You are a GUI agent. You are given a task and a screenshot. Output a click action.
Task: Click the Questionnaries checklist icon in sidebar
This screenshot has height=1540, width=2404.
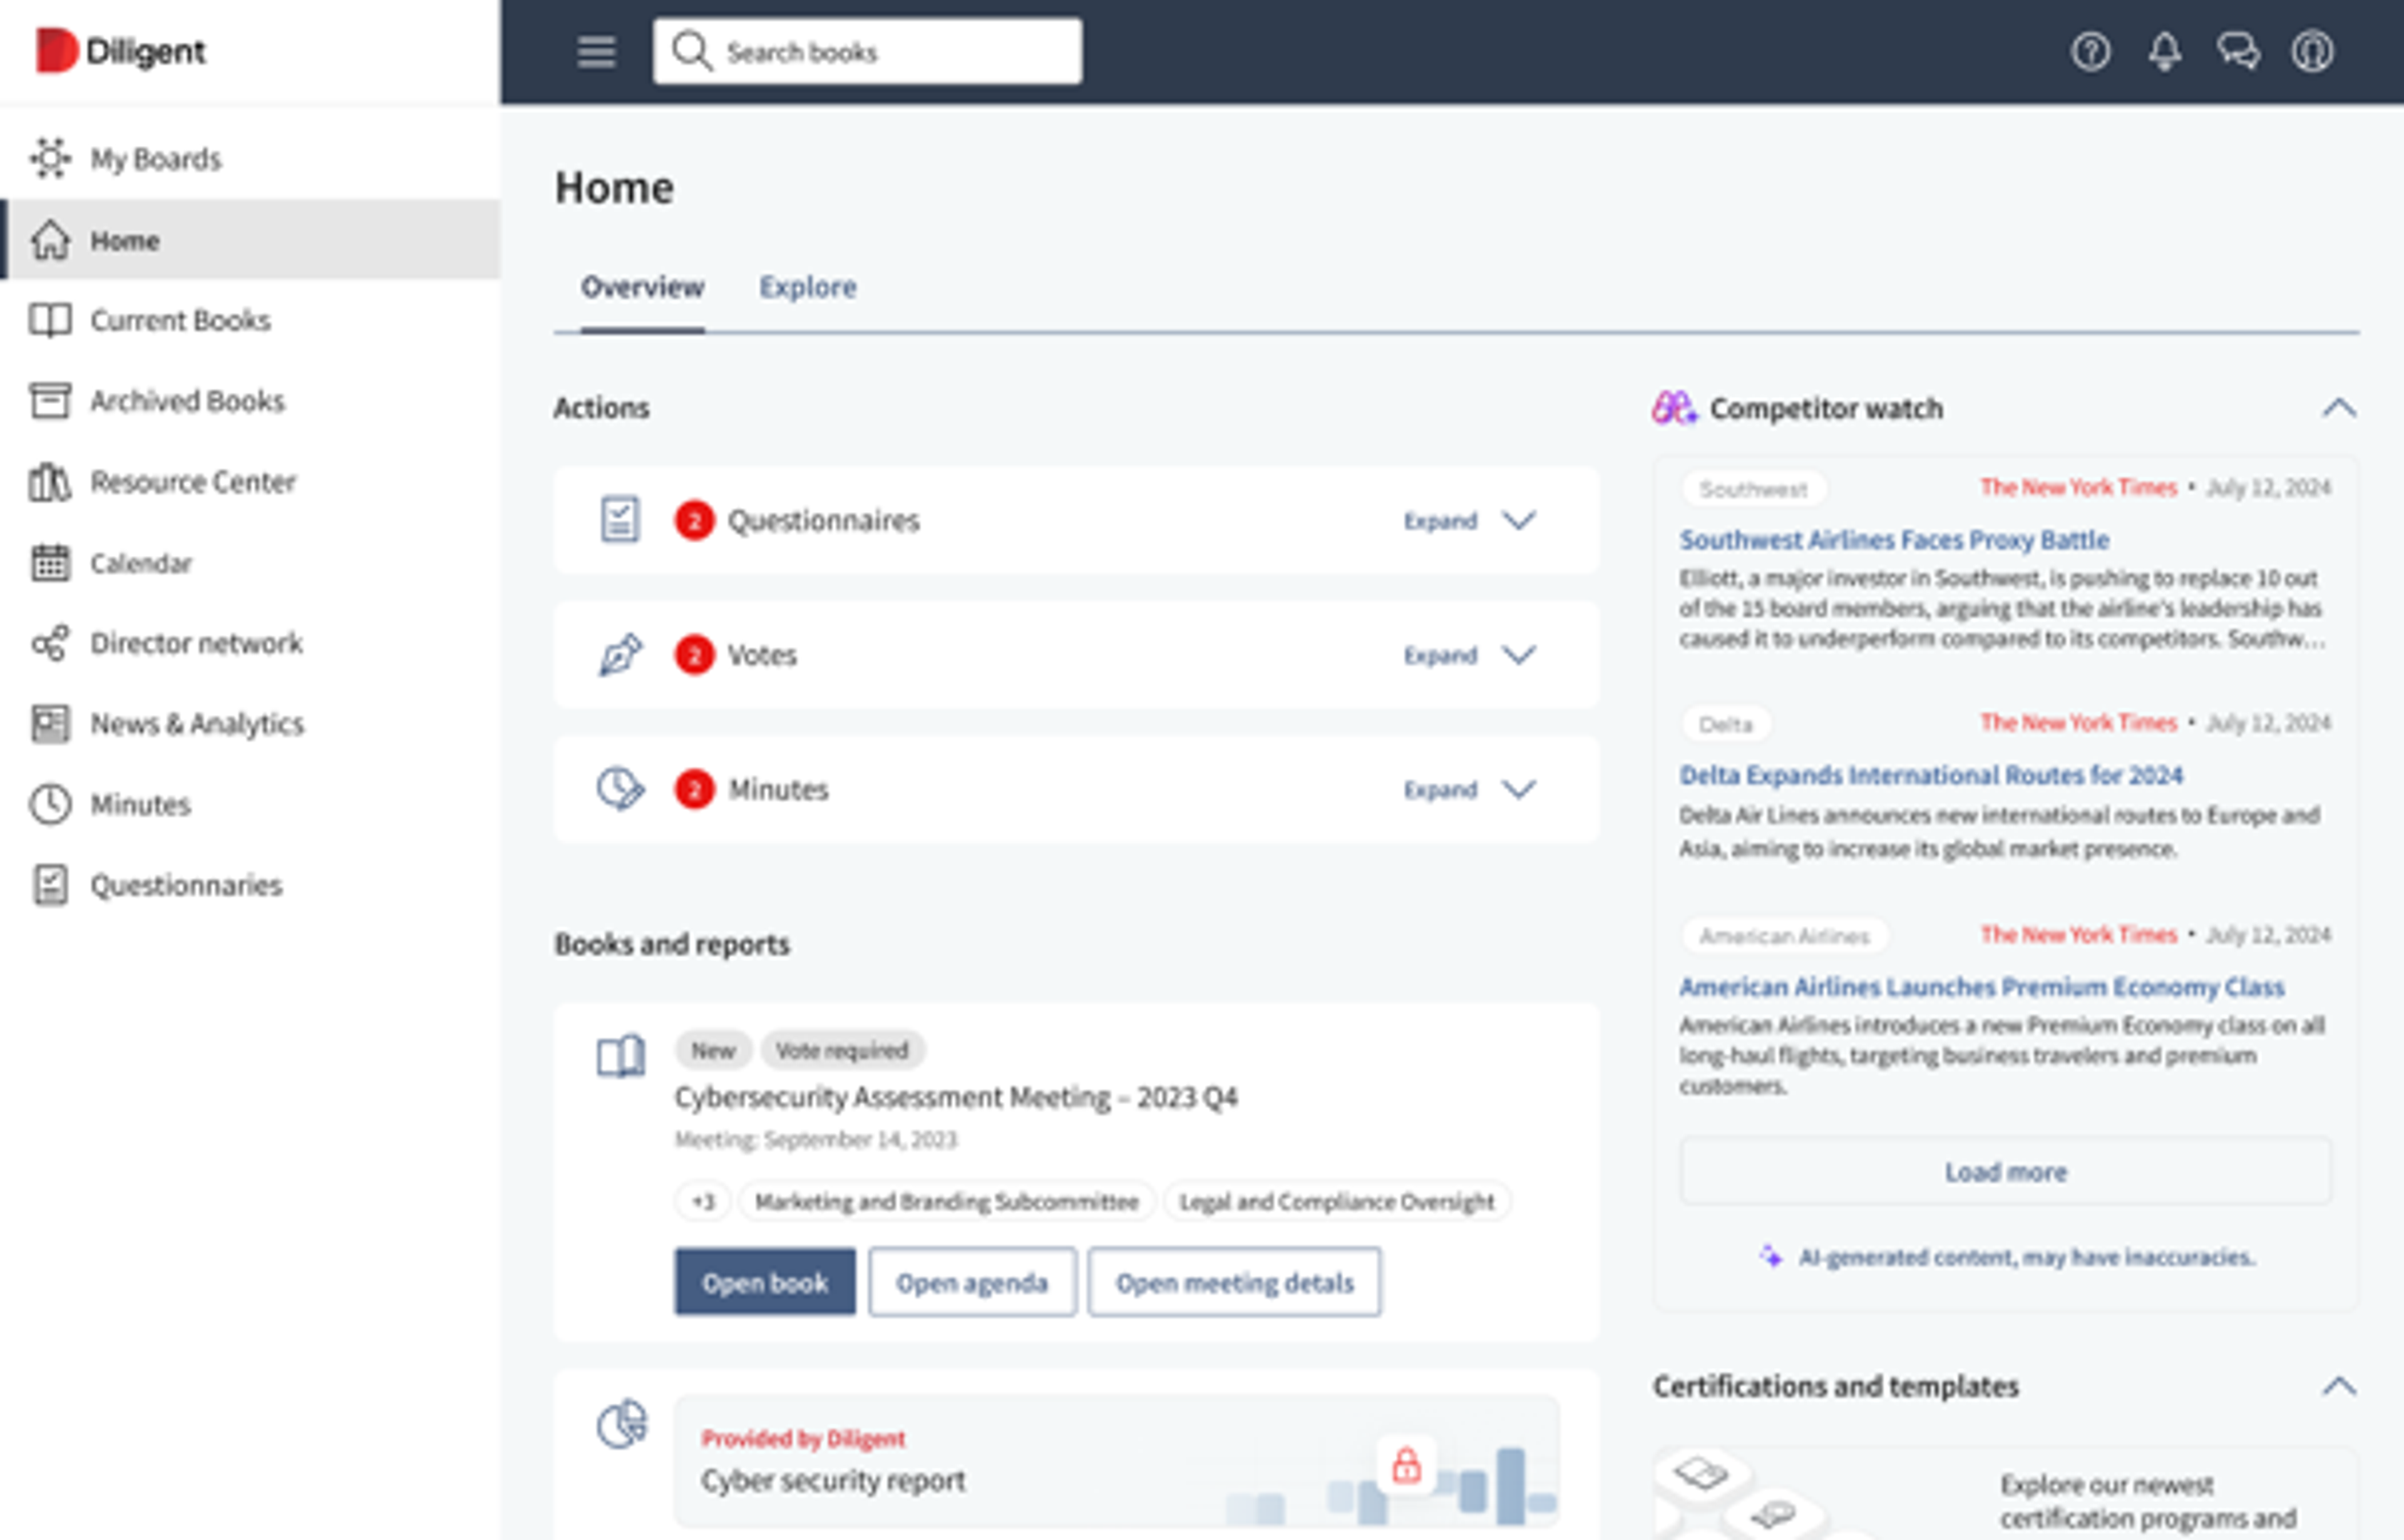(50, 885)
